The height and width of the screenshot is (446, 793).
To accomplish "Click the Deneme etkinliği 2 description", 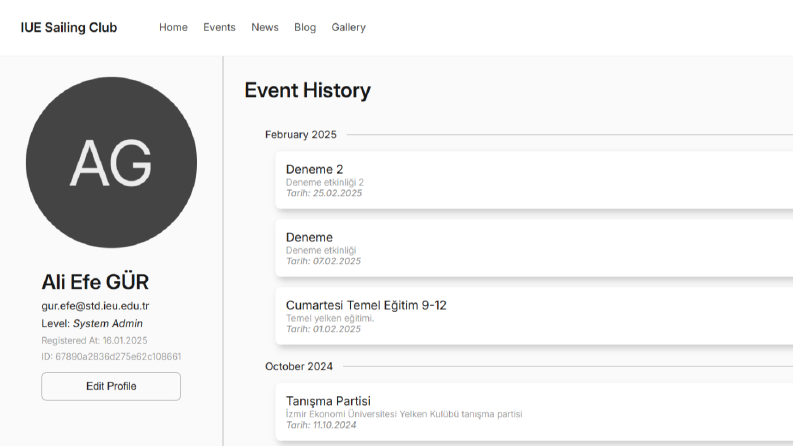I will point(325,182).
